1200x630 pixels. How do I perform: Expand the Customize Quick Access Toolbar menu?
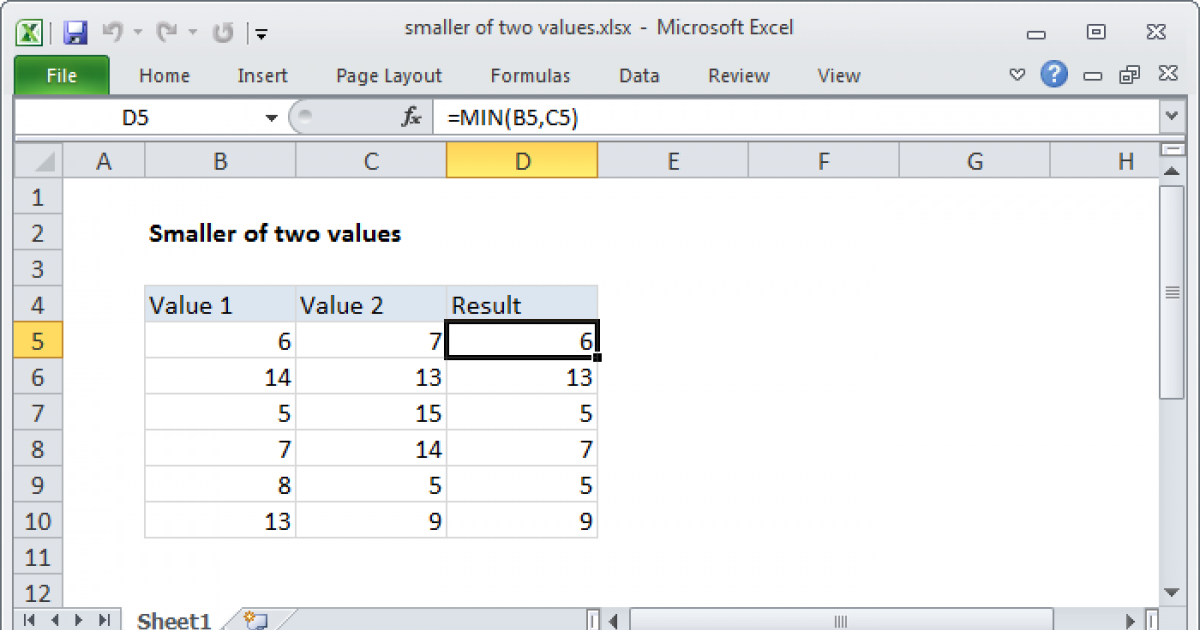pyautogui.click(x=261, y=33)
